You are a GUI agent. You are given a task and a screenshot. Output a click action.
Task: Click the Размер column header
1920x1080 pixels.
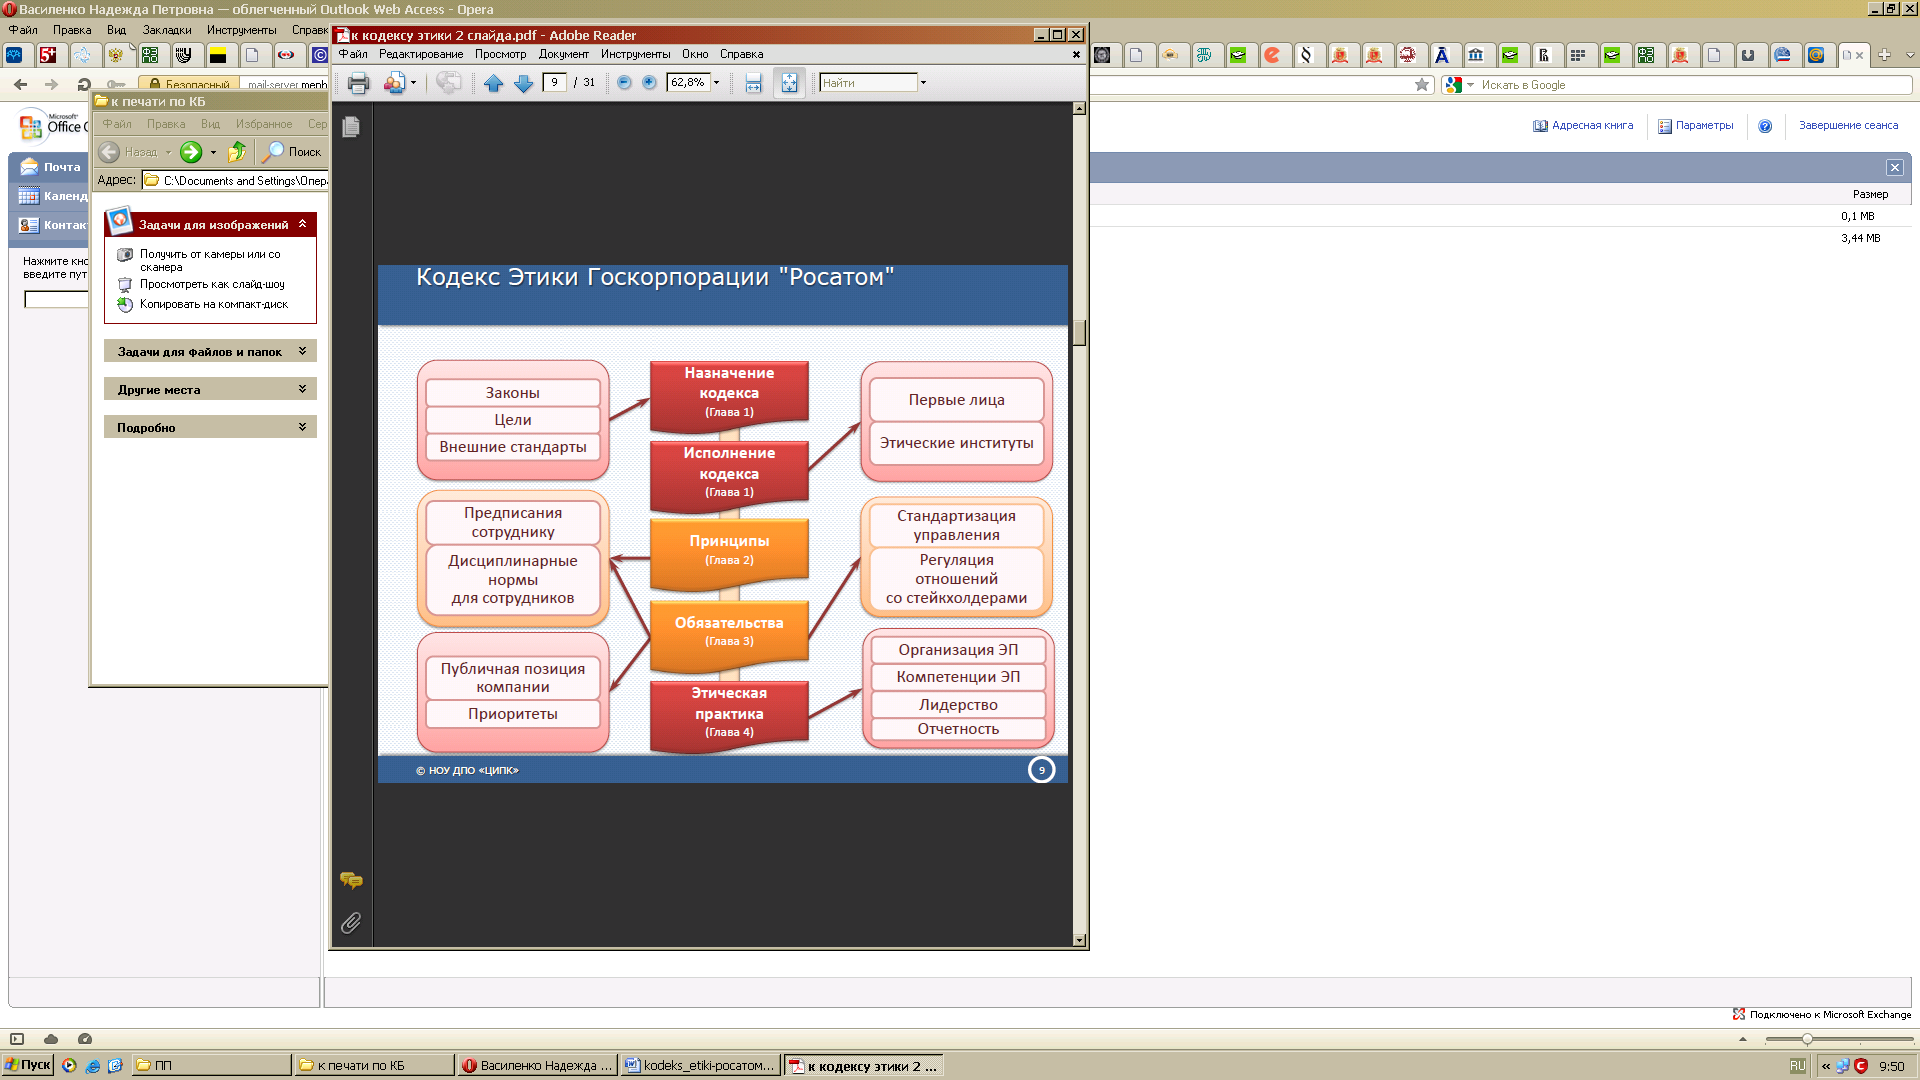pyautogui.click(x=1870, y=194)
